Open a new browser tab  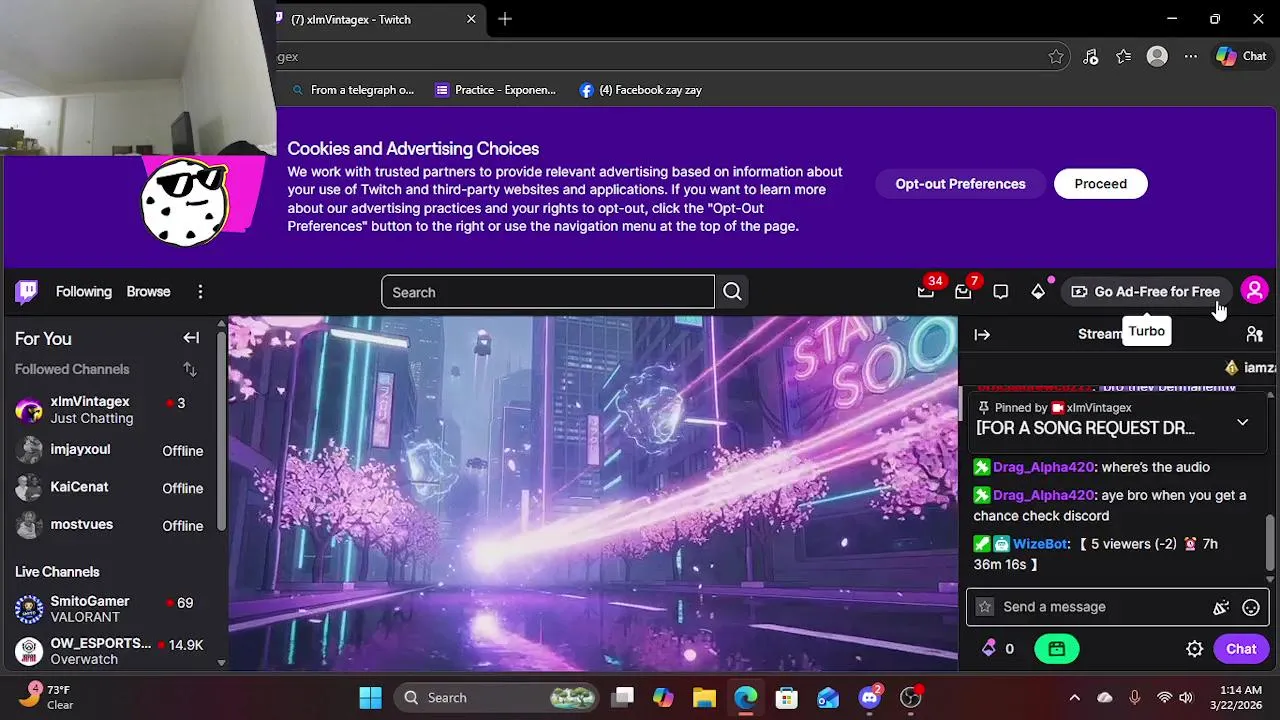505,19
